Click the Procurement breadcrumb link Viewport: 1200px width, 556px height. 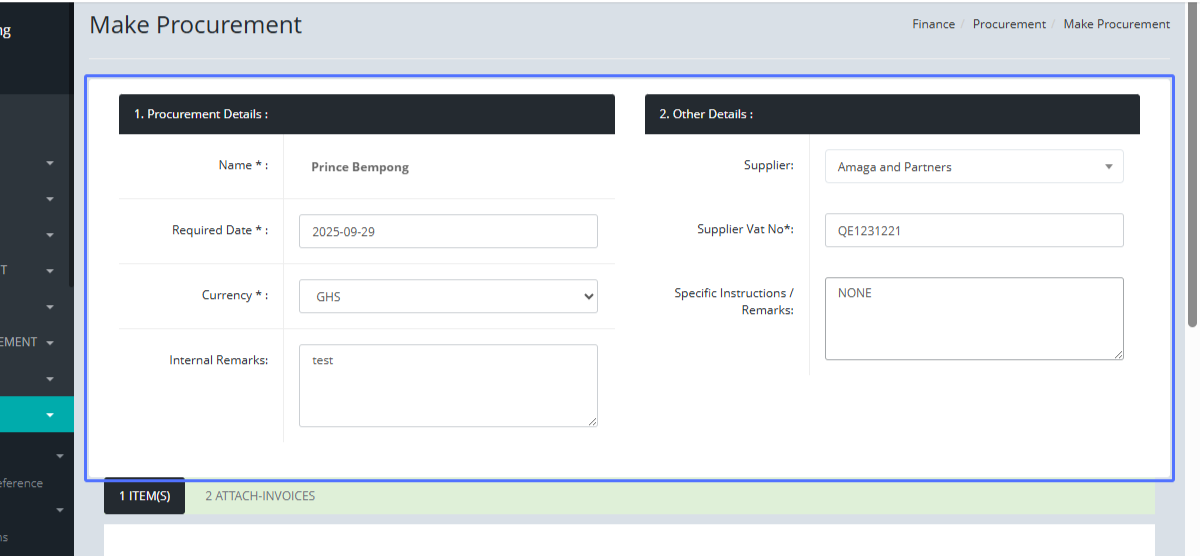click(1009, 24)
